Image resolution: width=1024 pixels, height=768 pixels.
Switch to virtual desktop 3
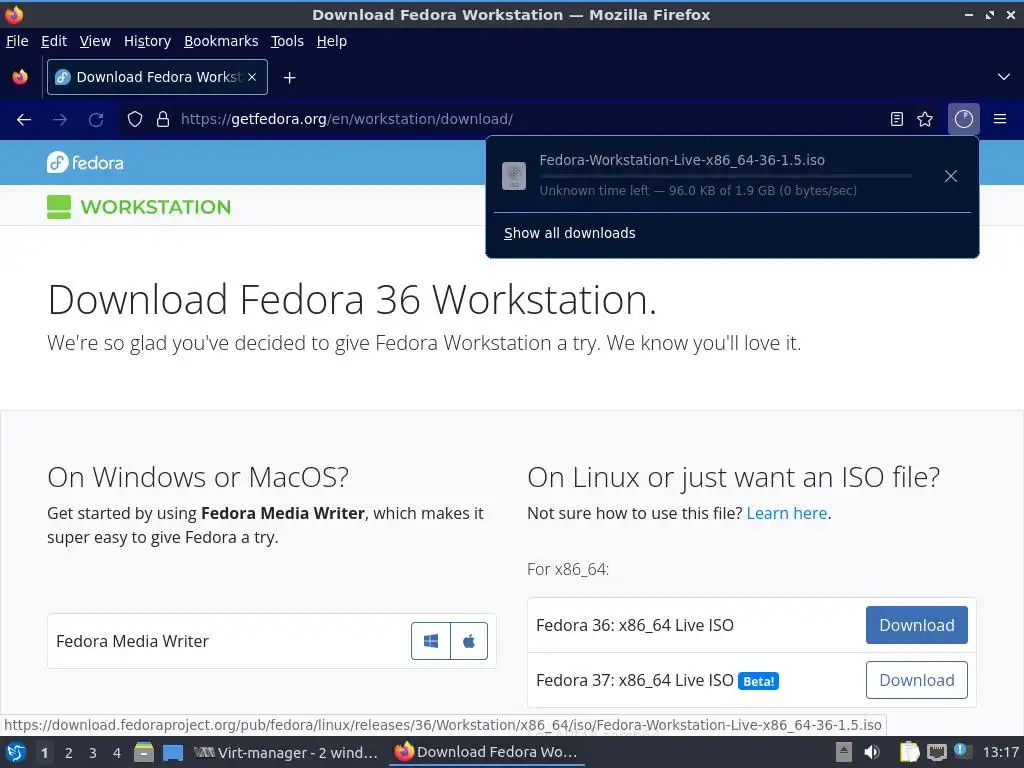click(93, 753)
